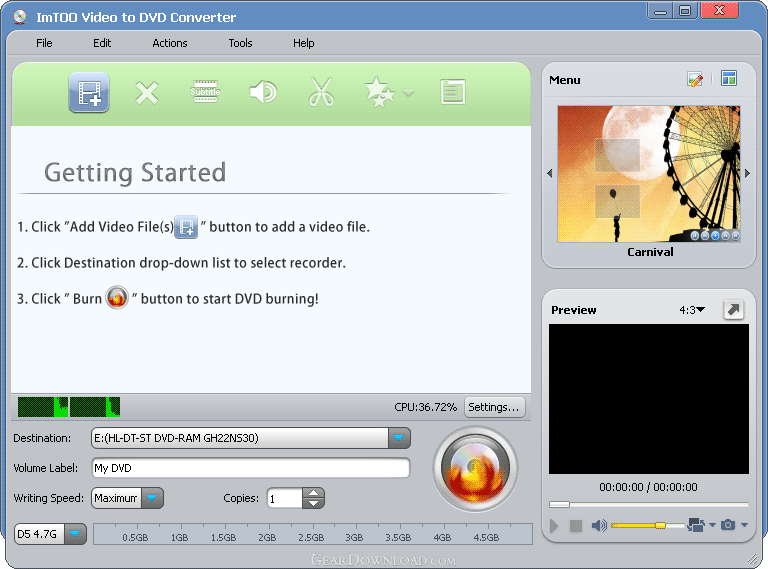Click the preview display mode icon
The image size is (768, 569).
coord(696,525)
